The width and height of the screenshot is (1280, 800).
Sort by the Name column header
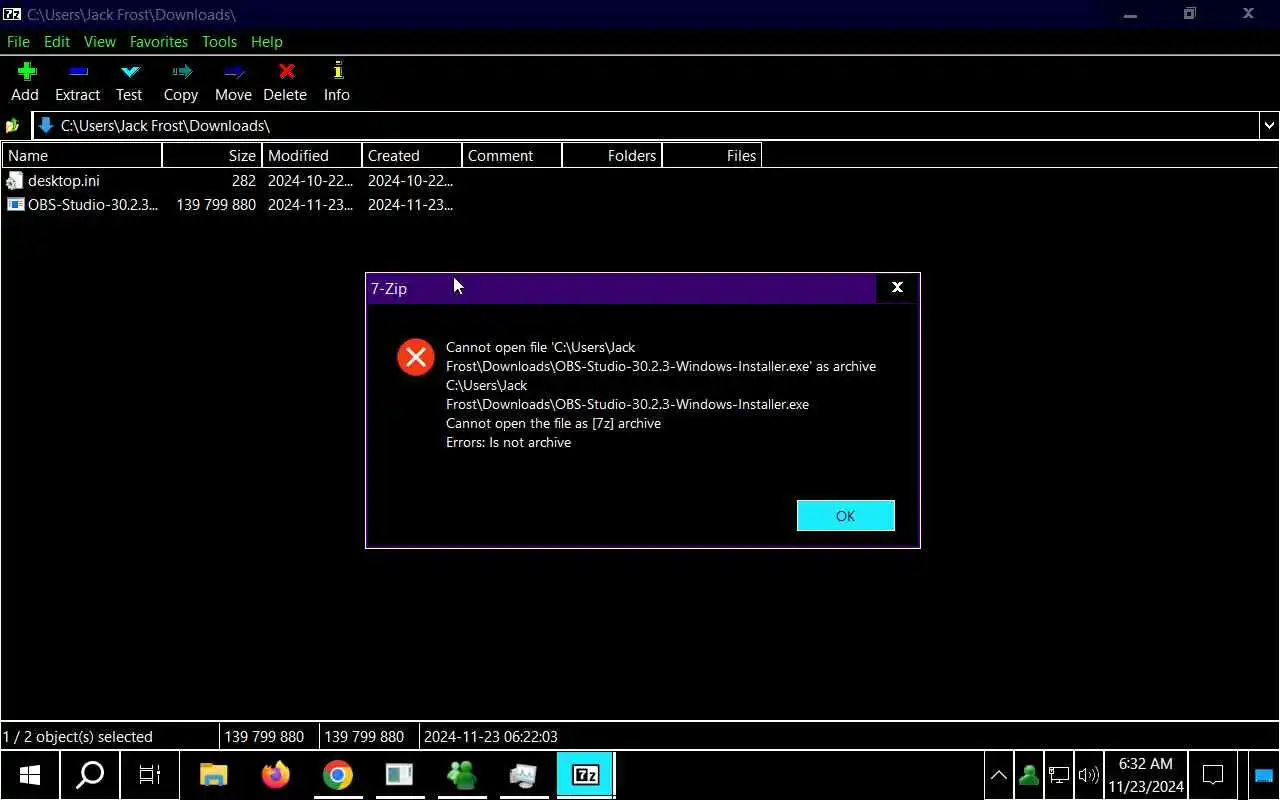coord(82,155)
